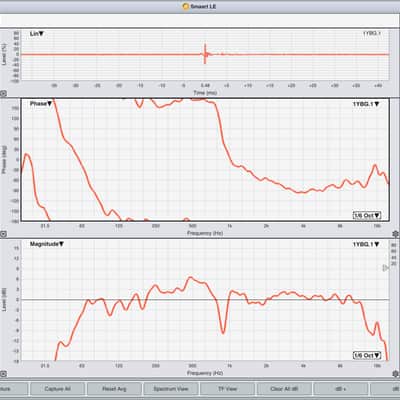Switch to TF View
The image size is (400, 400).
pos(227,389)
